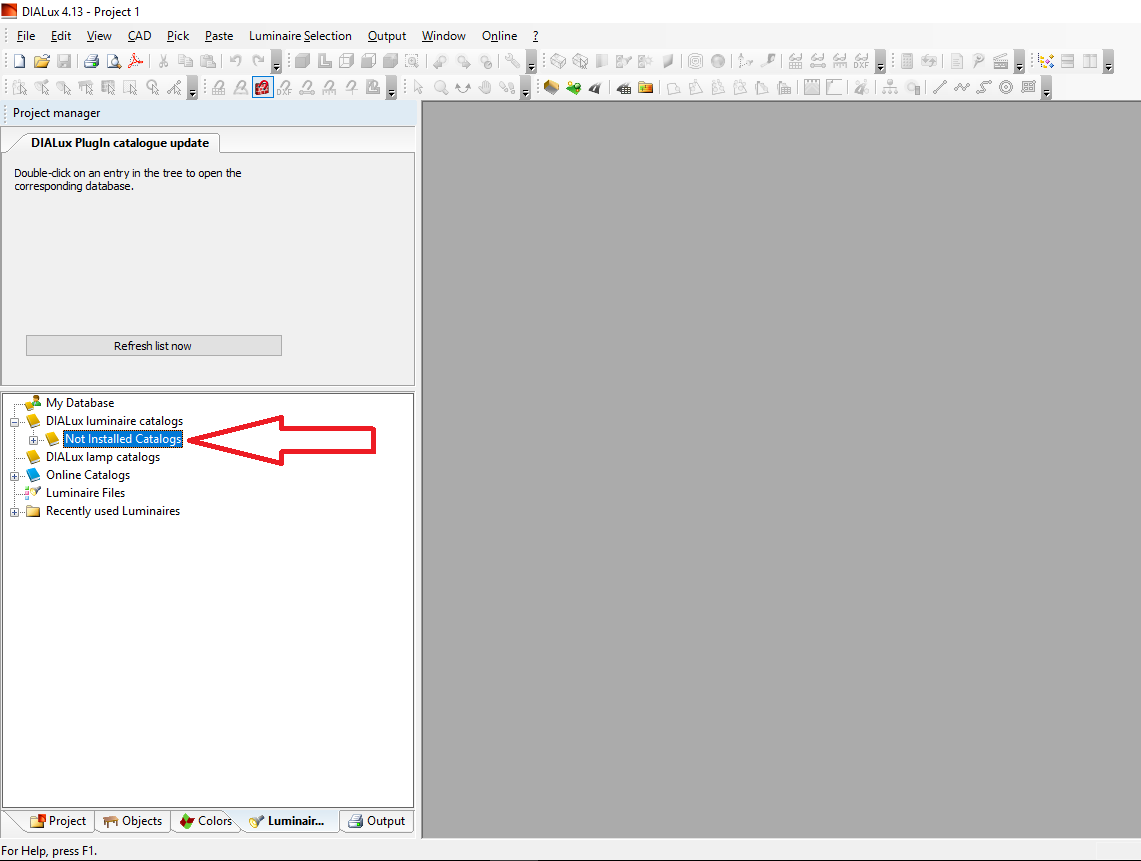Image resolution: width=1141 pixels, height=861 pixels.
Task: Select the draw line tool icon
Action: [939, 88]
